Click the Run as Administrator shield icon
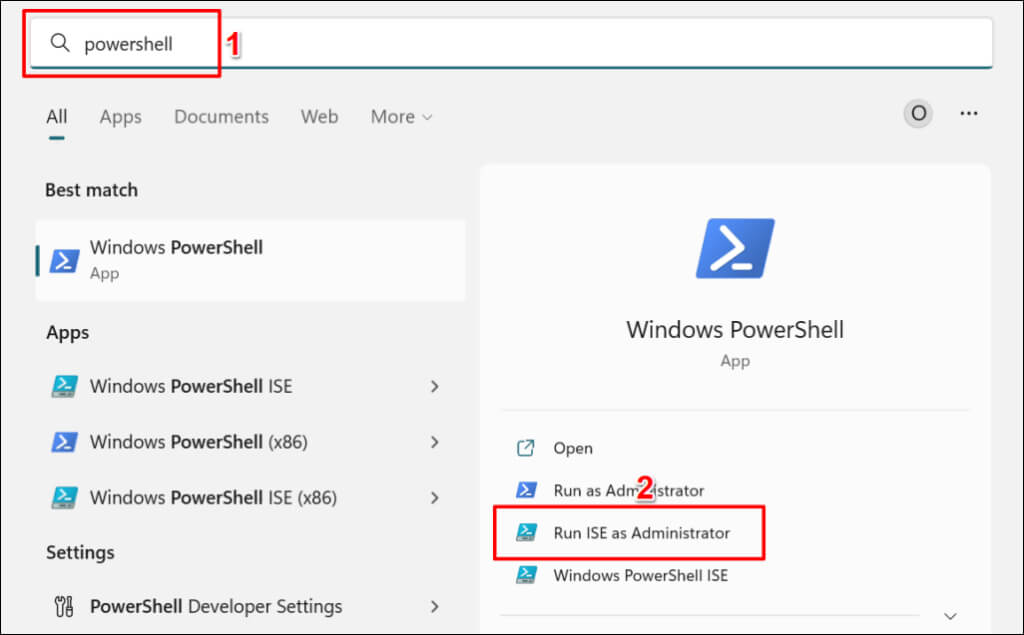The height and width of the screenshot is (635, 1024). 526,490
